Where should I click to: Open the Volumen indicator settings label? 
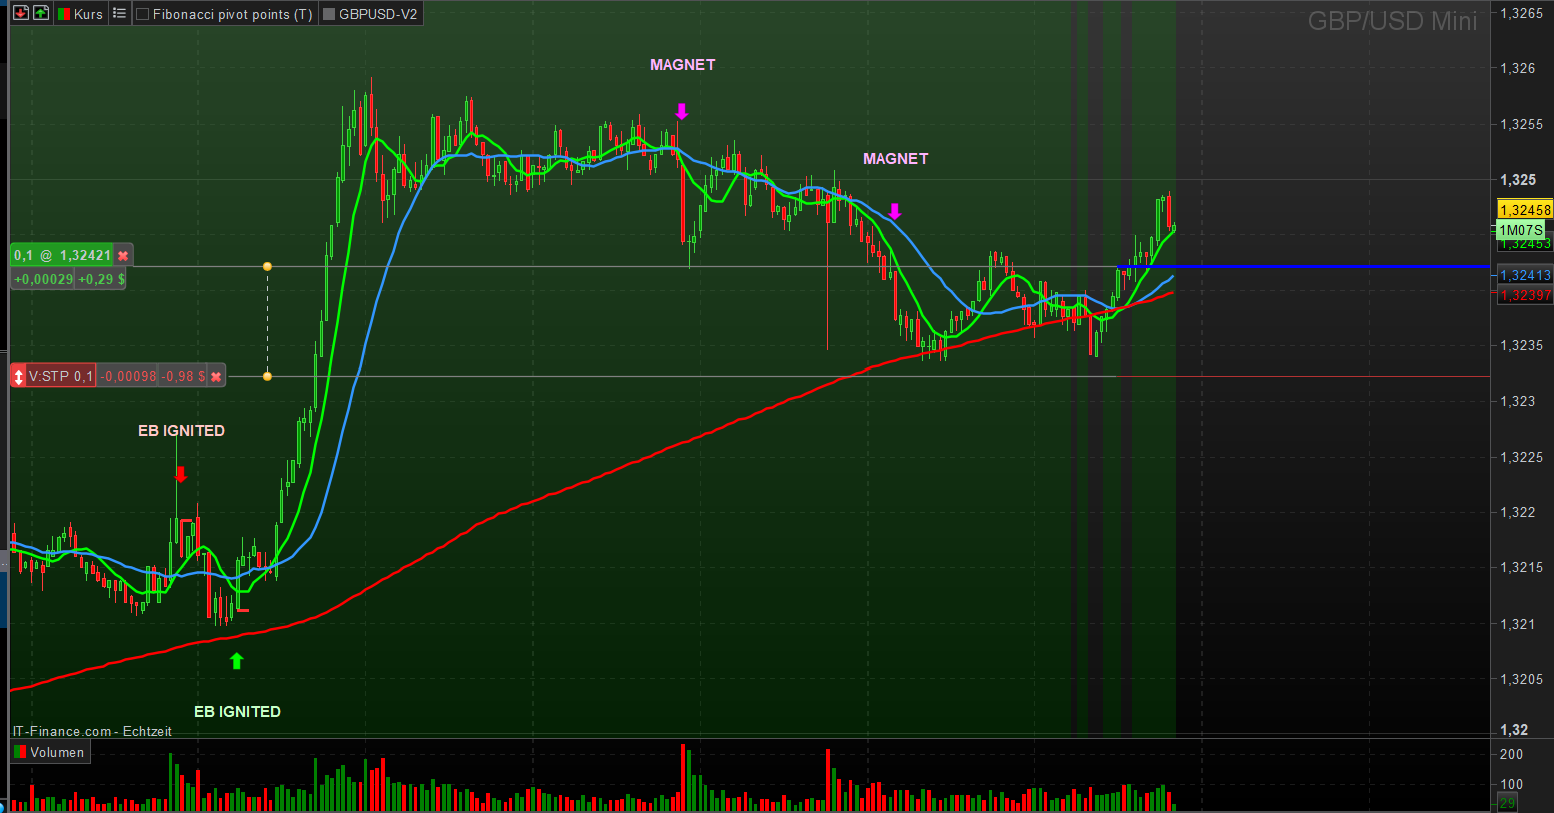57,752
